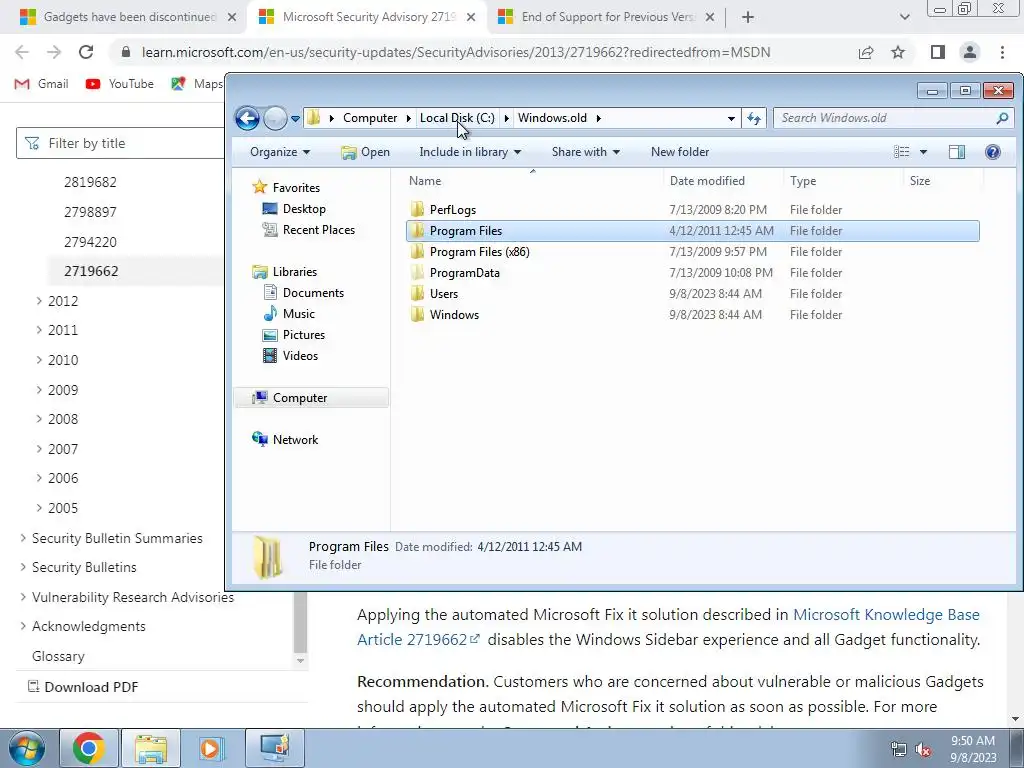The height and width of the screenshot is (768, 1024).
Task: Expand Vulnerability Research Advisories
Action: point(23,597)
